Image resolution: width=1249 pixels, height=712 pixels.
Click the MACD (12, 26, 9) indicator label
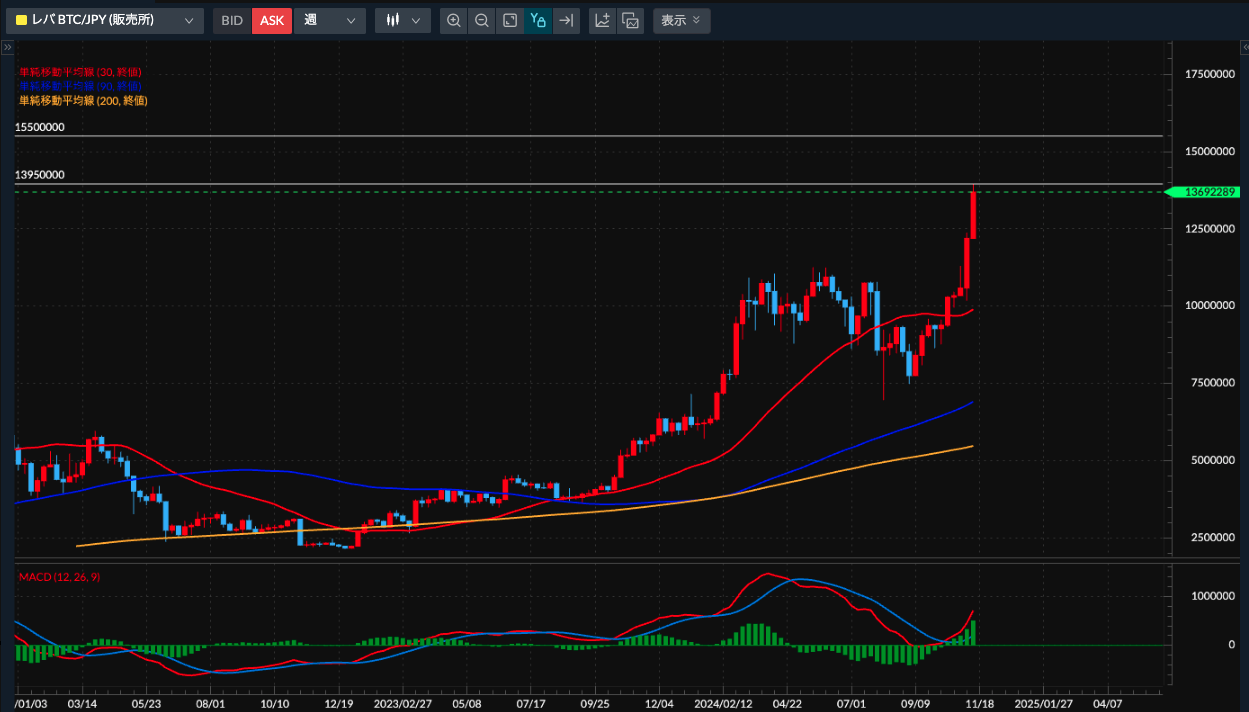[59, 577]
